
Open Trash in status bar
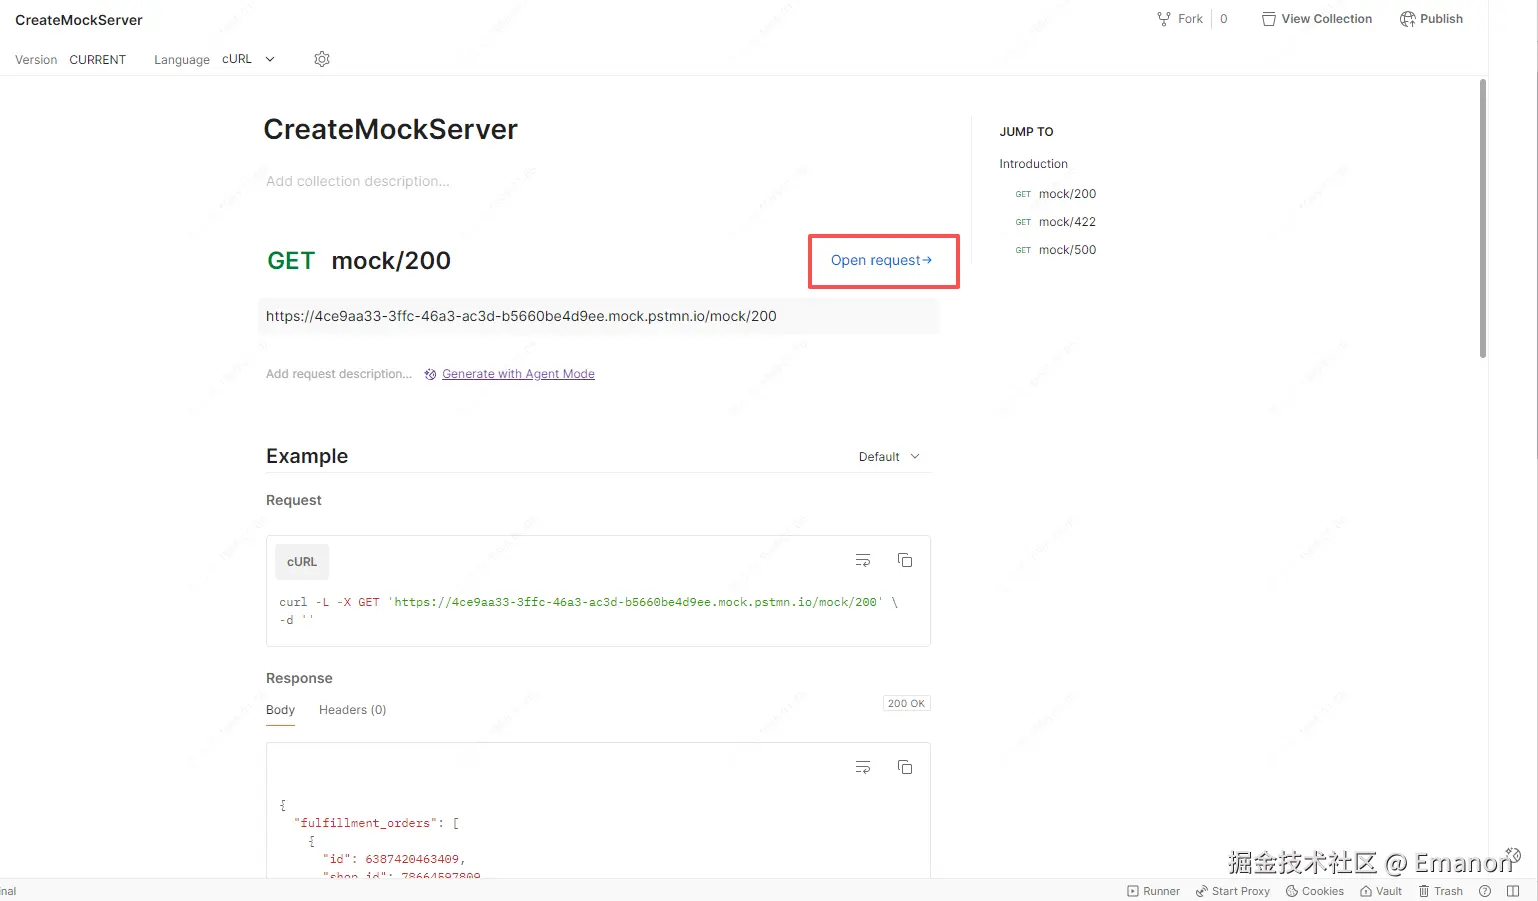point(1440,891)
